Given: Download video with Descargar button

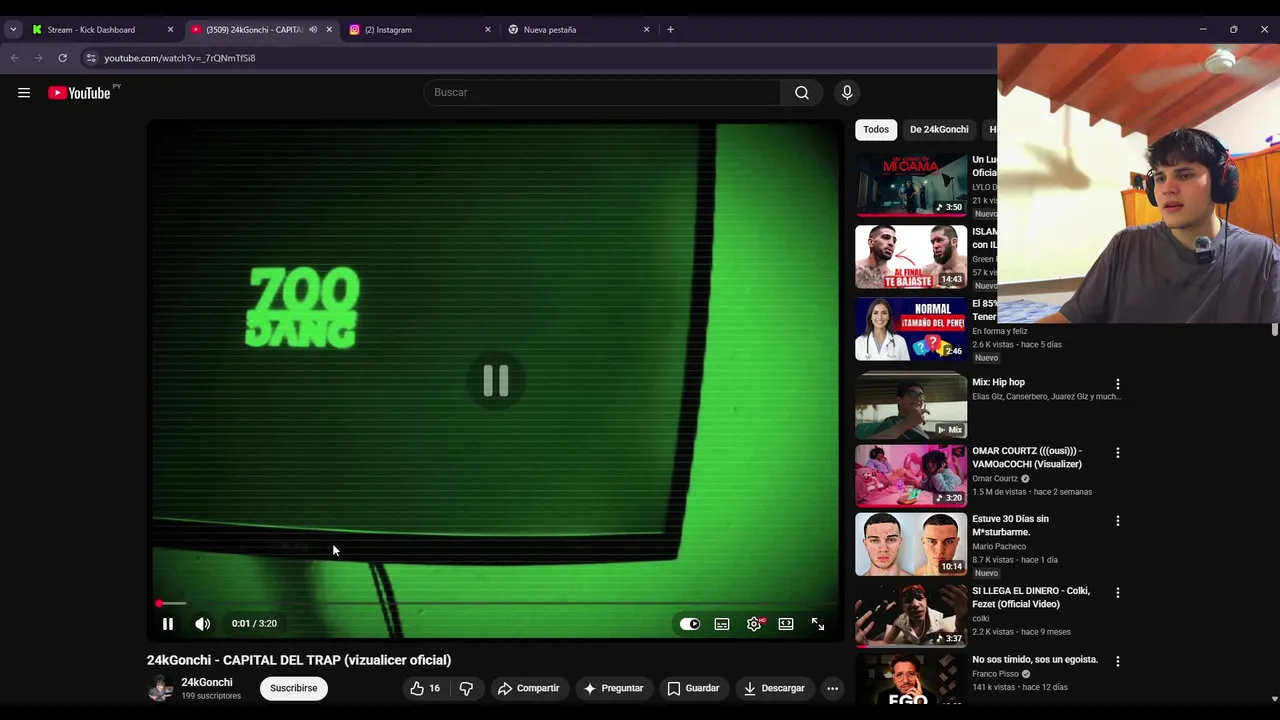Looking at the screenshot, I should click(x=774, y=688).
